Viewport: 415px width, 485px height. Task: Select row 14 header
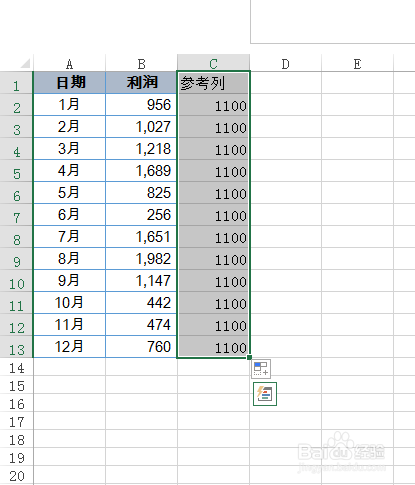16,367
